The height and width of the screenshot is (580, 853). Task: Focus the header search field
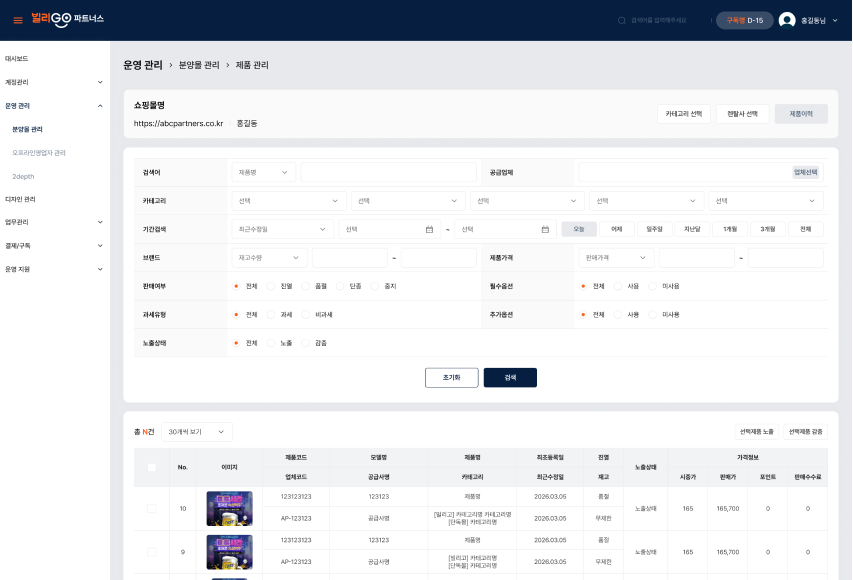pyautogui.click(x=659, y=21)
